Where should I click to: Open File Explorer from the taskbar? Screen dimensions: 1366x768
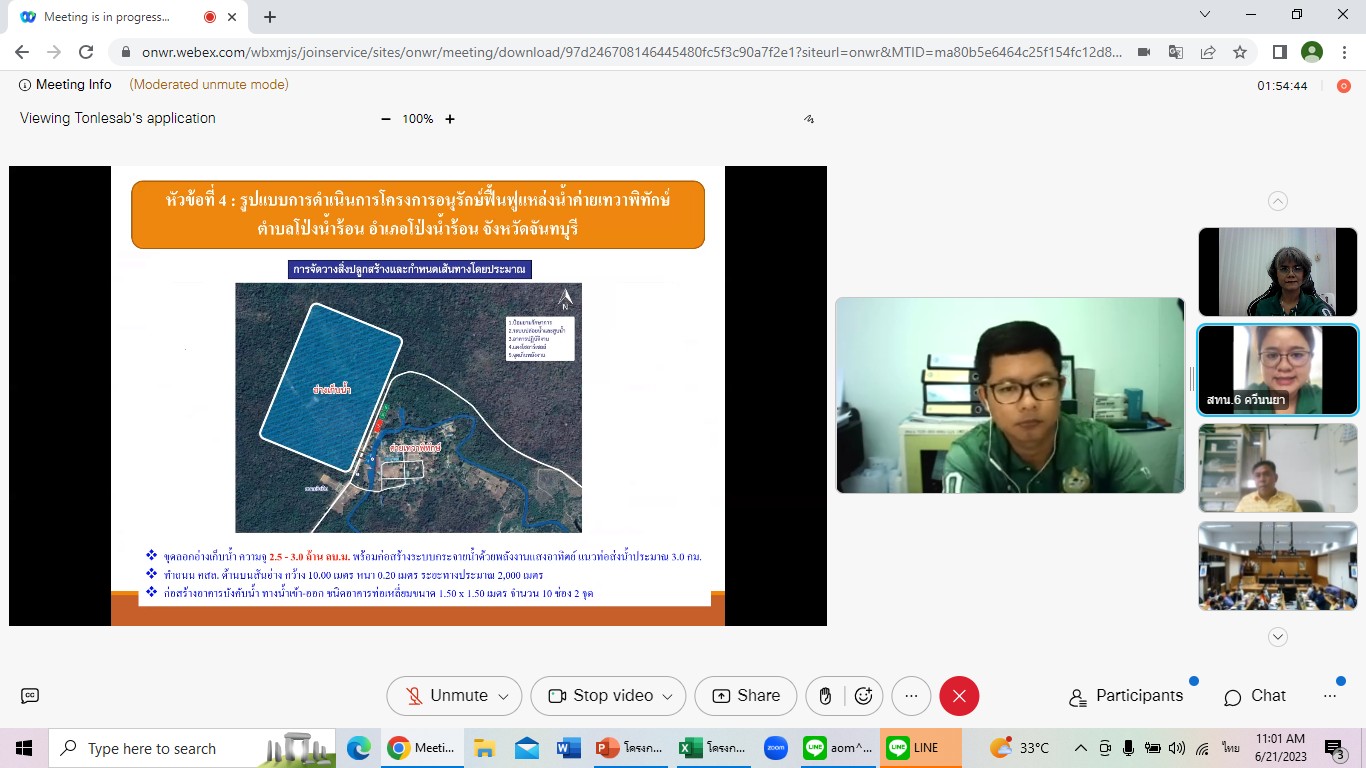pyautogui.click(x=485, y=748)
